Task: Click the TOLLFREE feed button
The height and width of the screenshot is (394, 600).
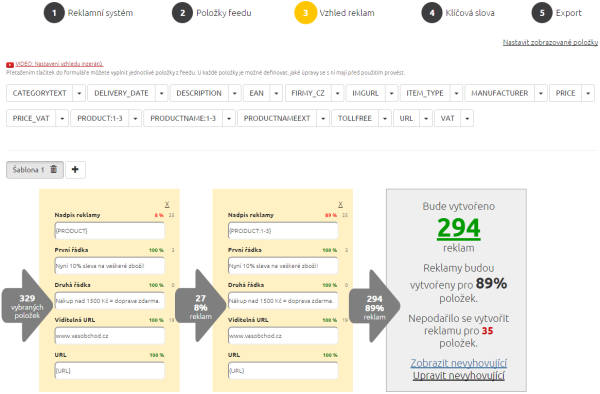Action: (x=355, y=118)
